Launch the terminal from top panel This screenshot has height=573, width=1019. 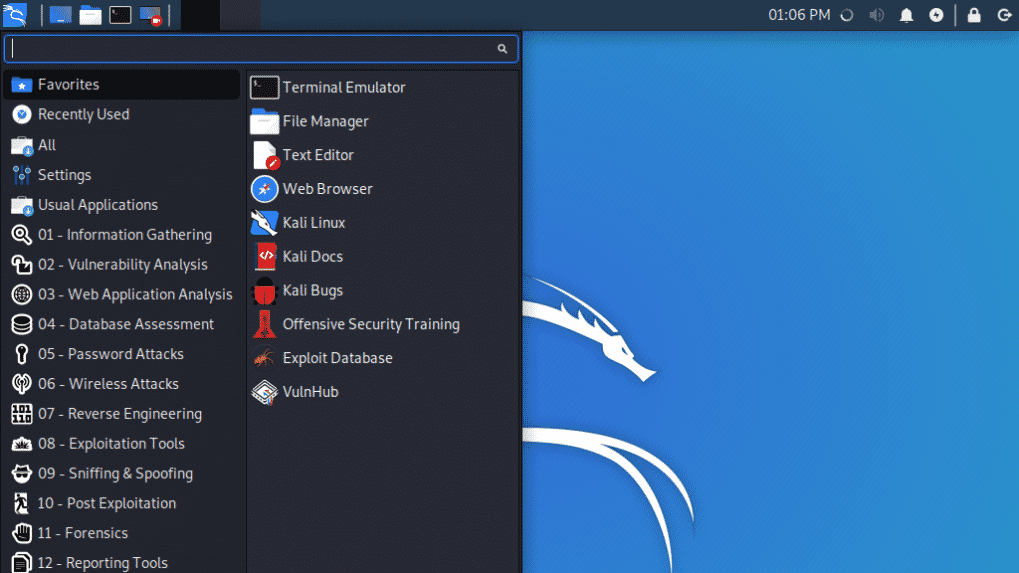[120, 15]
